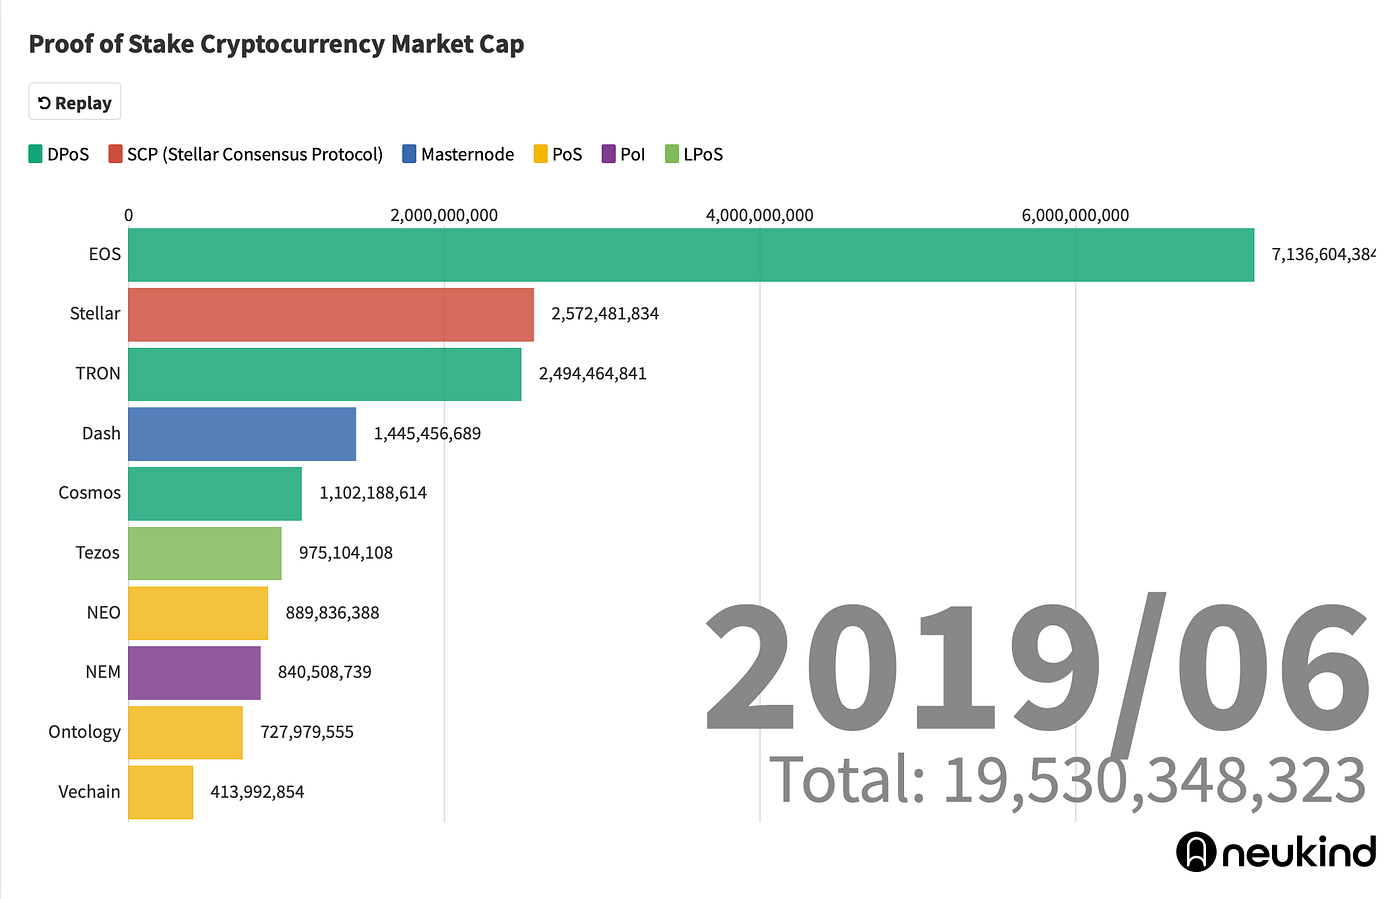Click the Dash row label
The width and height of the screenshot is (1400, 899).
tap(101, 434)
